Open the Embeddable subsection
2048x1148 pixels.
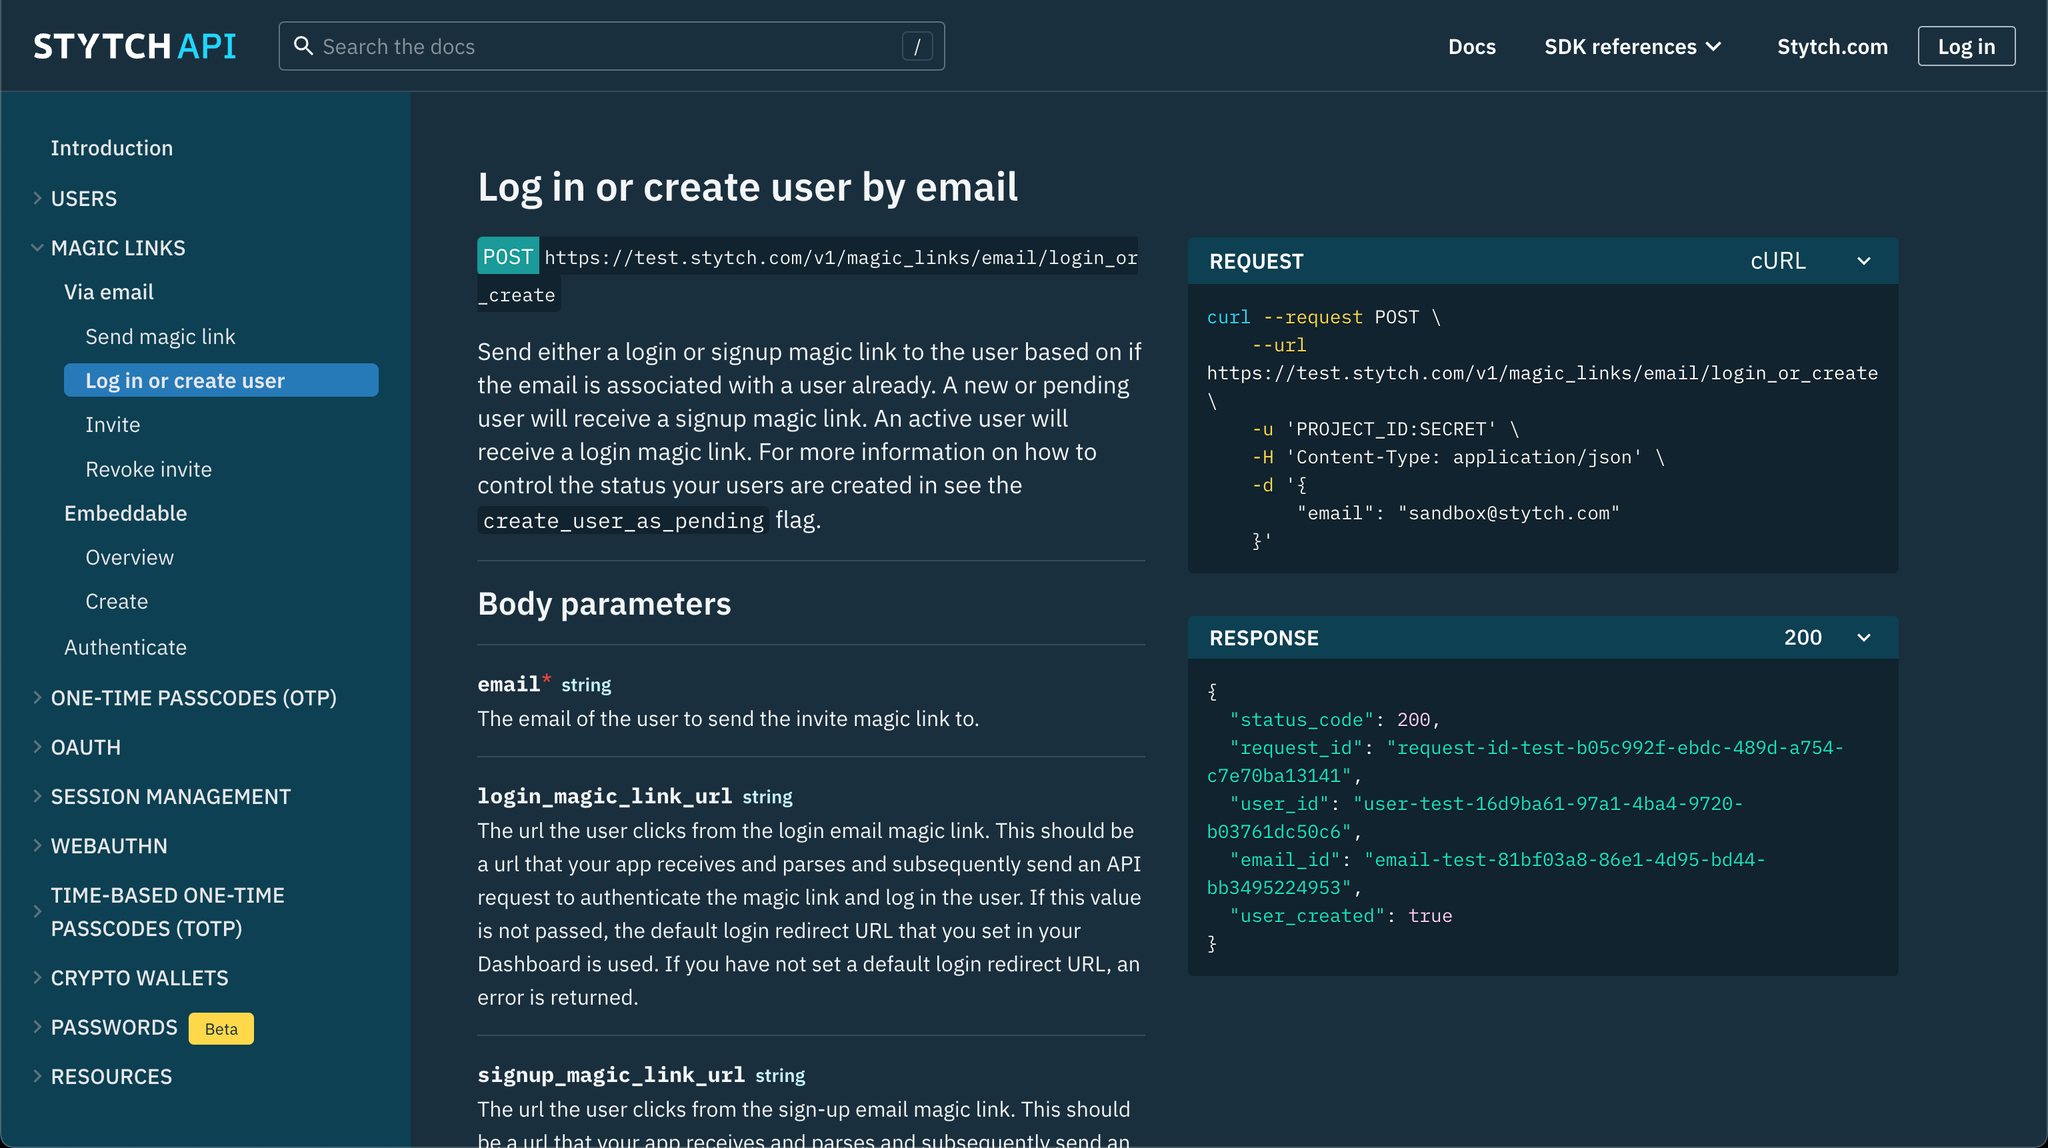tap(125, 513)
